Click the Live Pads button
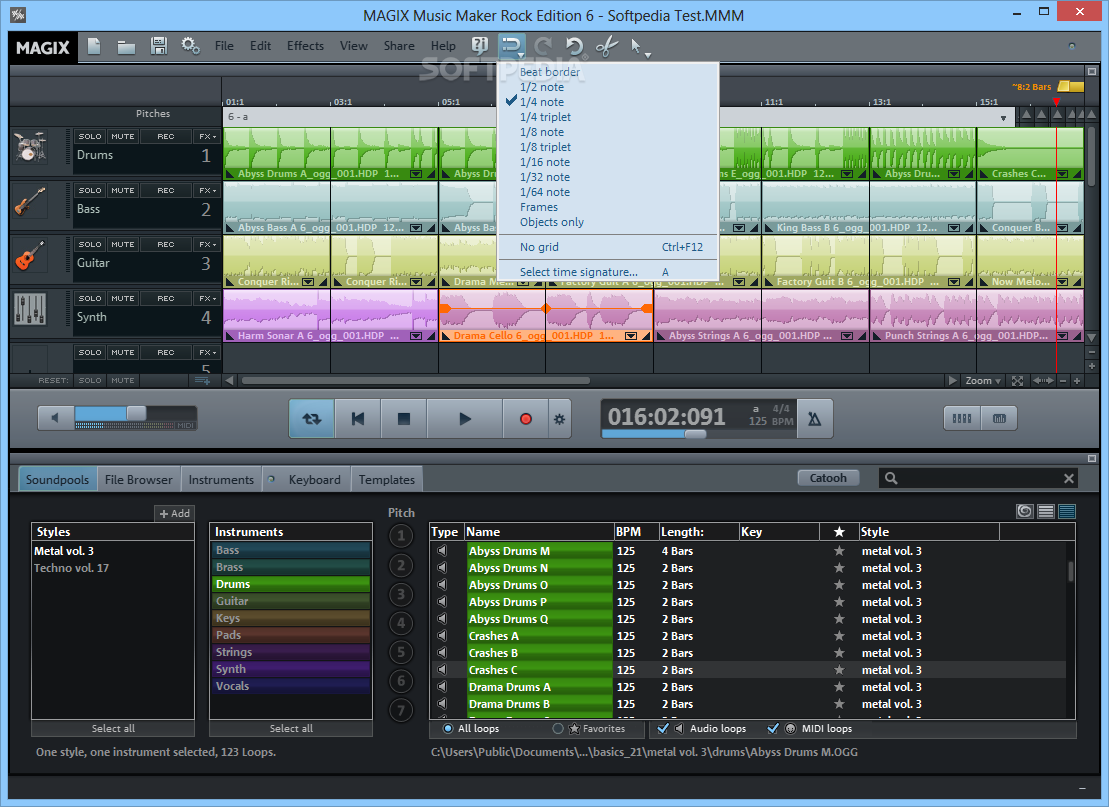The width and height of the screenshot is (1109, 807). 999,418
